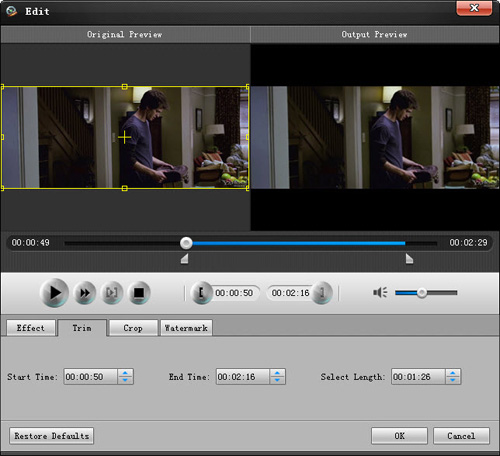The image size is (500, 456).
Task: Click the app icon in the title bar
Action: click(x=11, y=11)
